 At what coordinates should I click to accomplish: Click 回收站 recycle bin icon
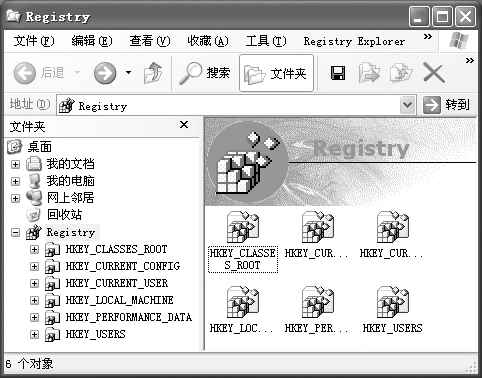click(33, 215)
